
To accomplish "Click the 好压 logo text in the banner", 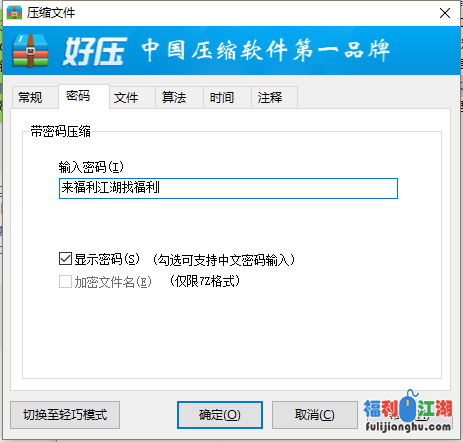I will pyautogui.click(x=95, y=51).
